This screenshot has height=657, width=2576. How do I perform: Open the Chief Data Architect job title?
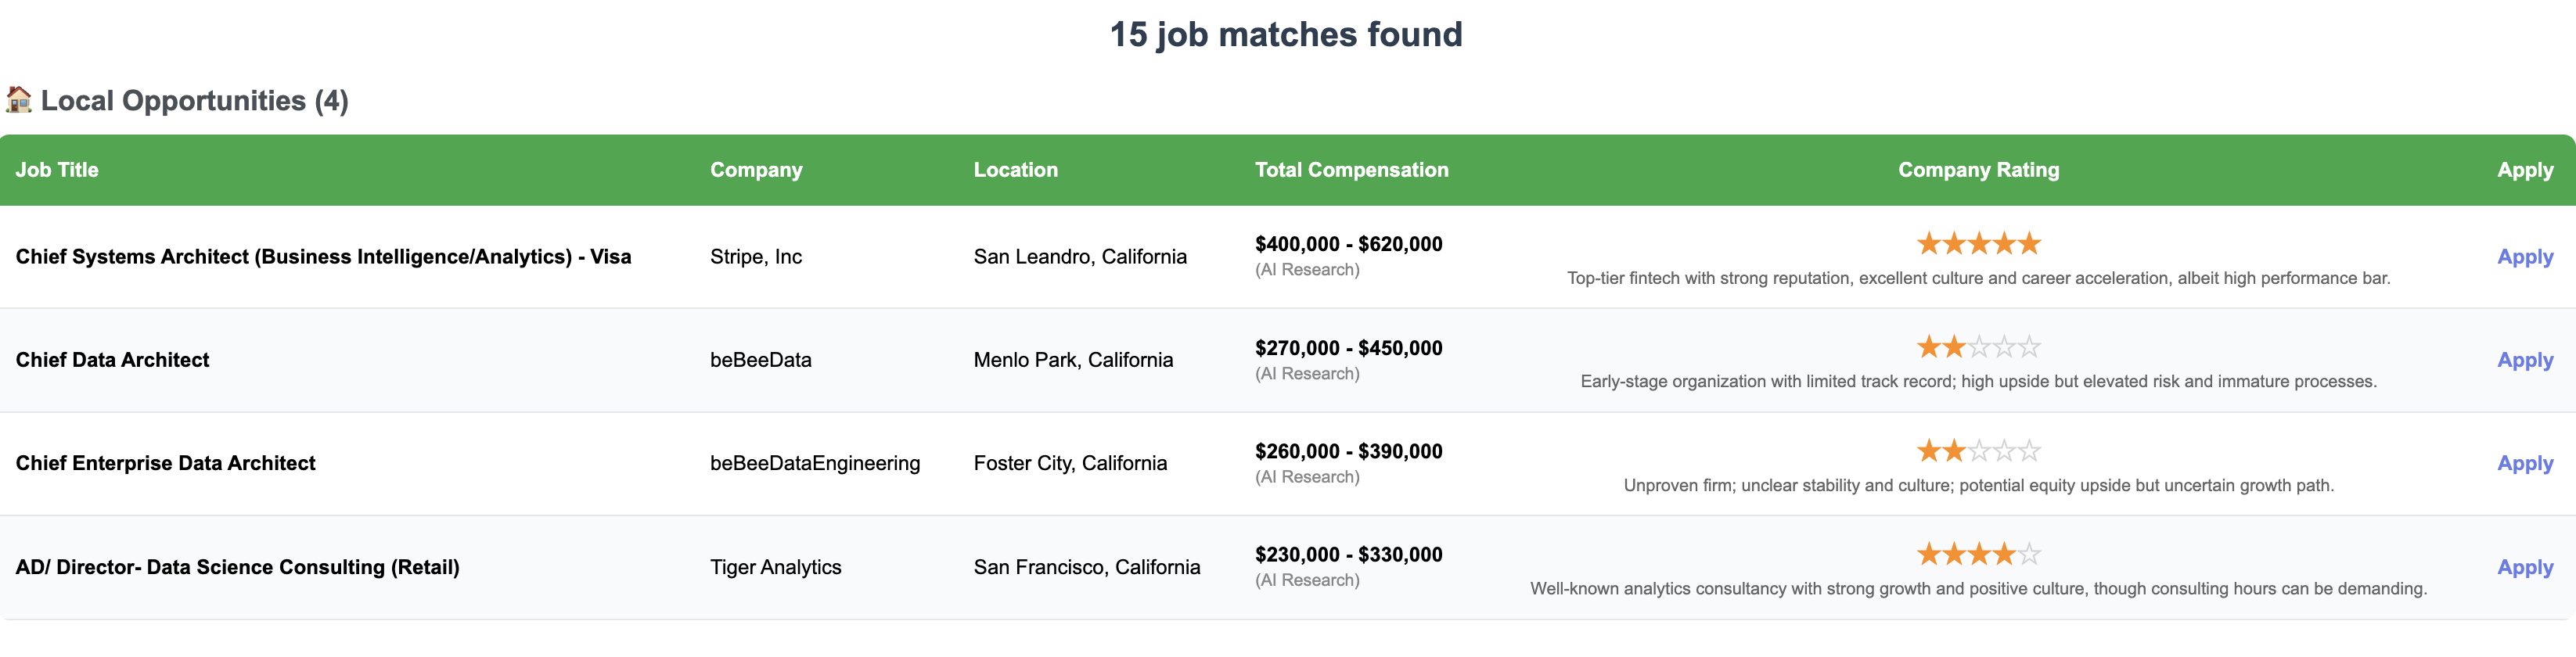[113, 360]
